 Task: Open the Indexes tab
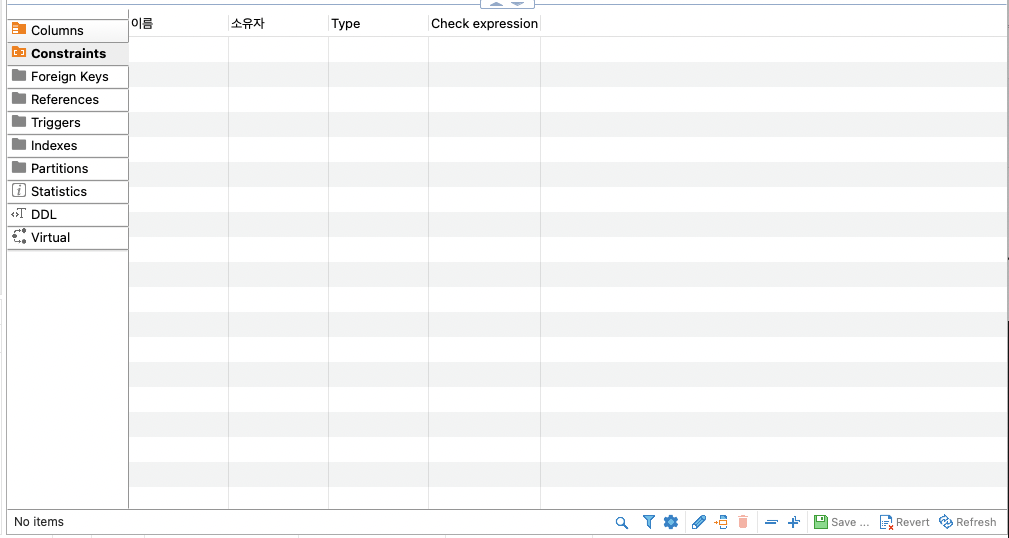(68, 145)
